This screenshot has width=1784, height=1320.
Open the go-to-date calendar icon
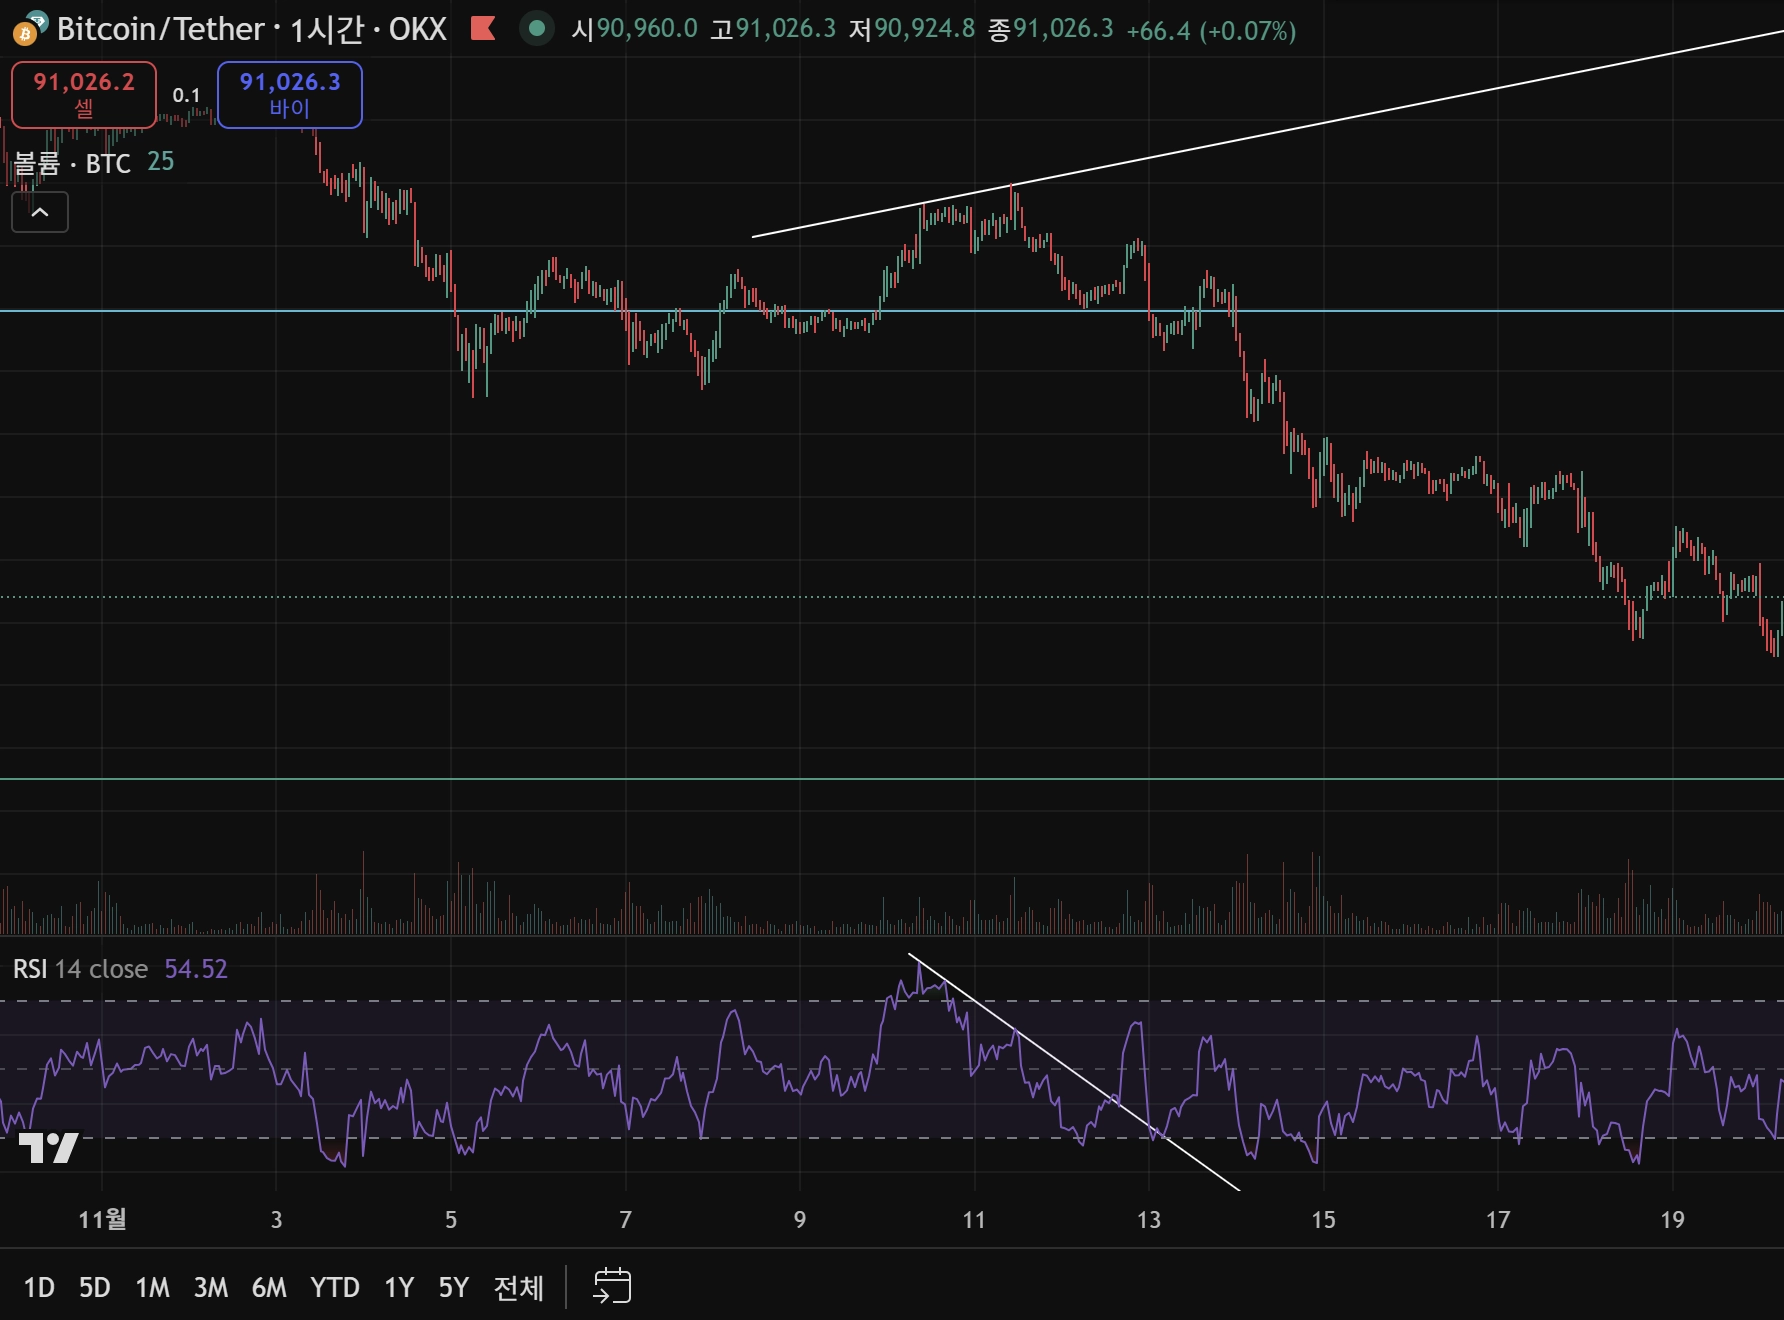[x=612, y=1286]
